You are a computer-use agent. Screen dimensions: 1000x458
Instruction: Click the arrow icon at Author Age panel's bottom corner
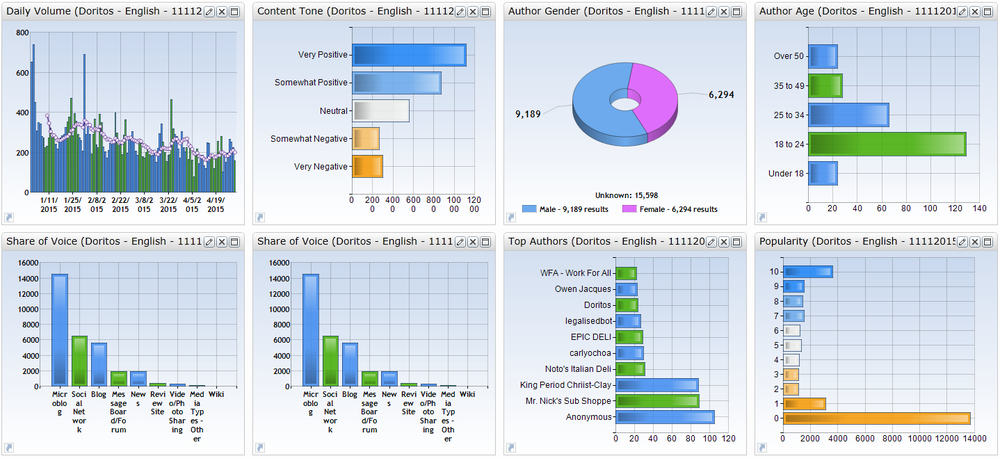coord(762,218)
